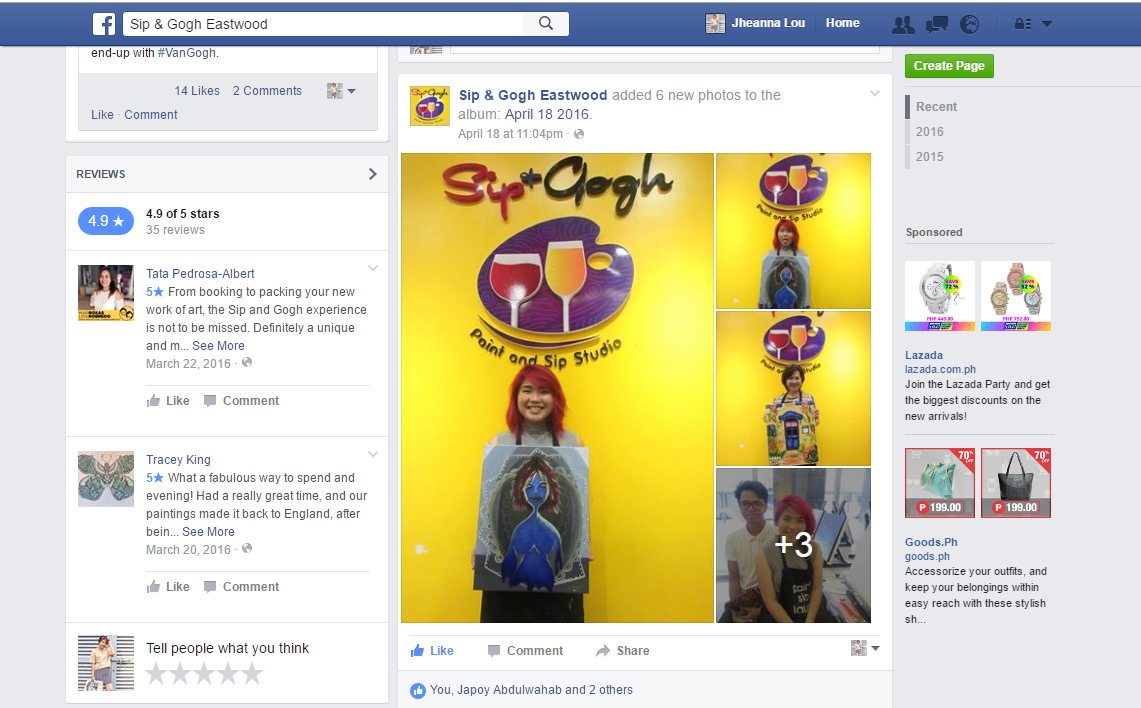Open the REVIEWS header
Screen dimensions: 1141x708
point(100,174)
